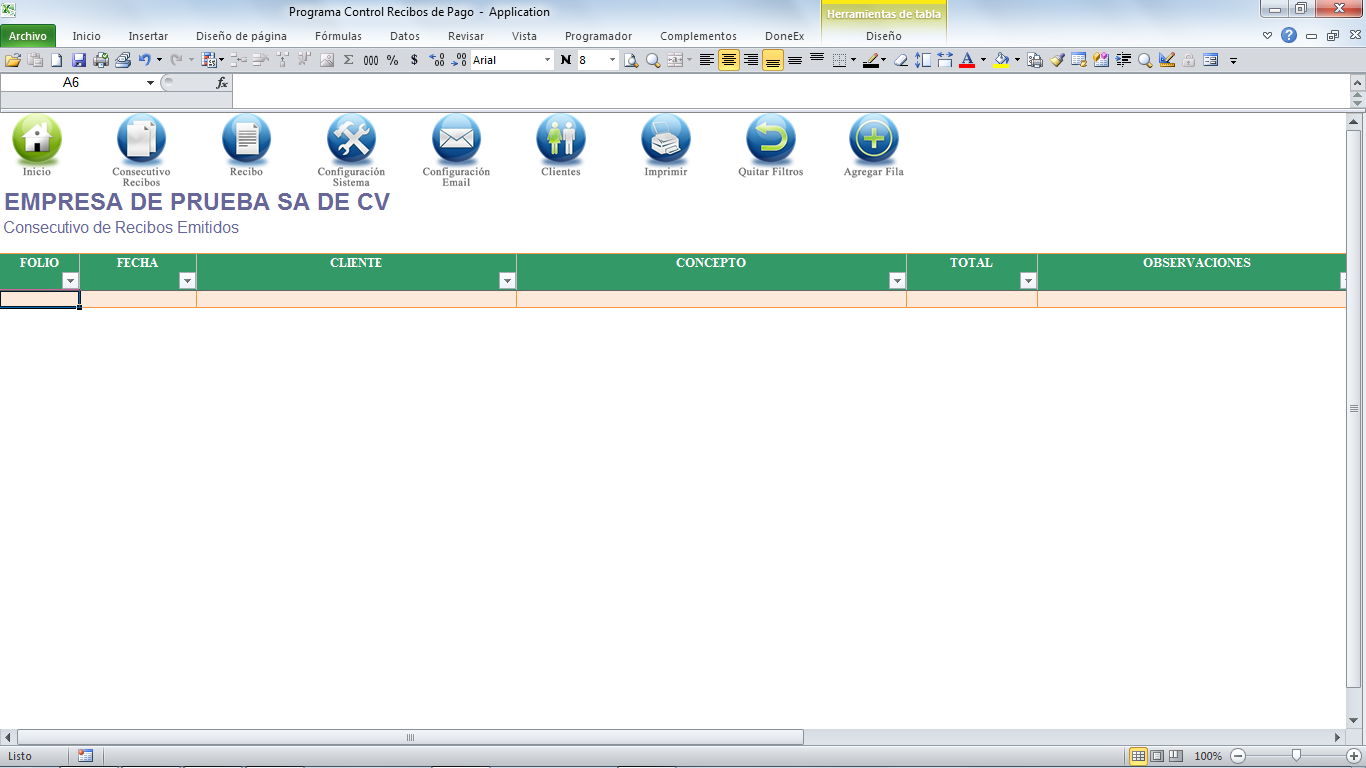Open the borders dropdown arrow

click(x=853, y=60)
